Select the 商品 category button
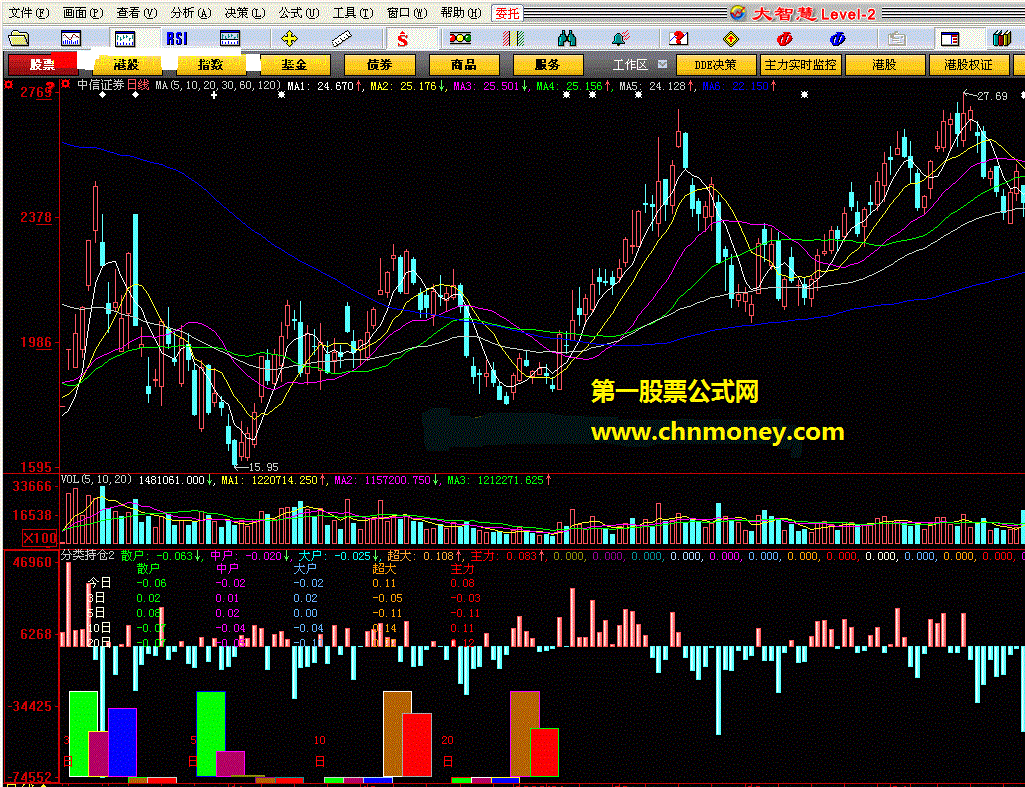The image size is (1025, 787). click(464, 65)
